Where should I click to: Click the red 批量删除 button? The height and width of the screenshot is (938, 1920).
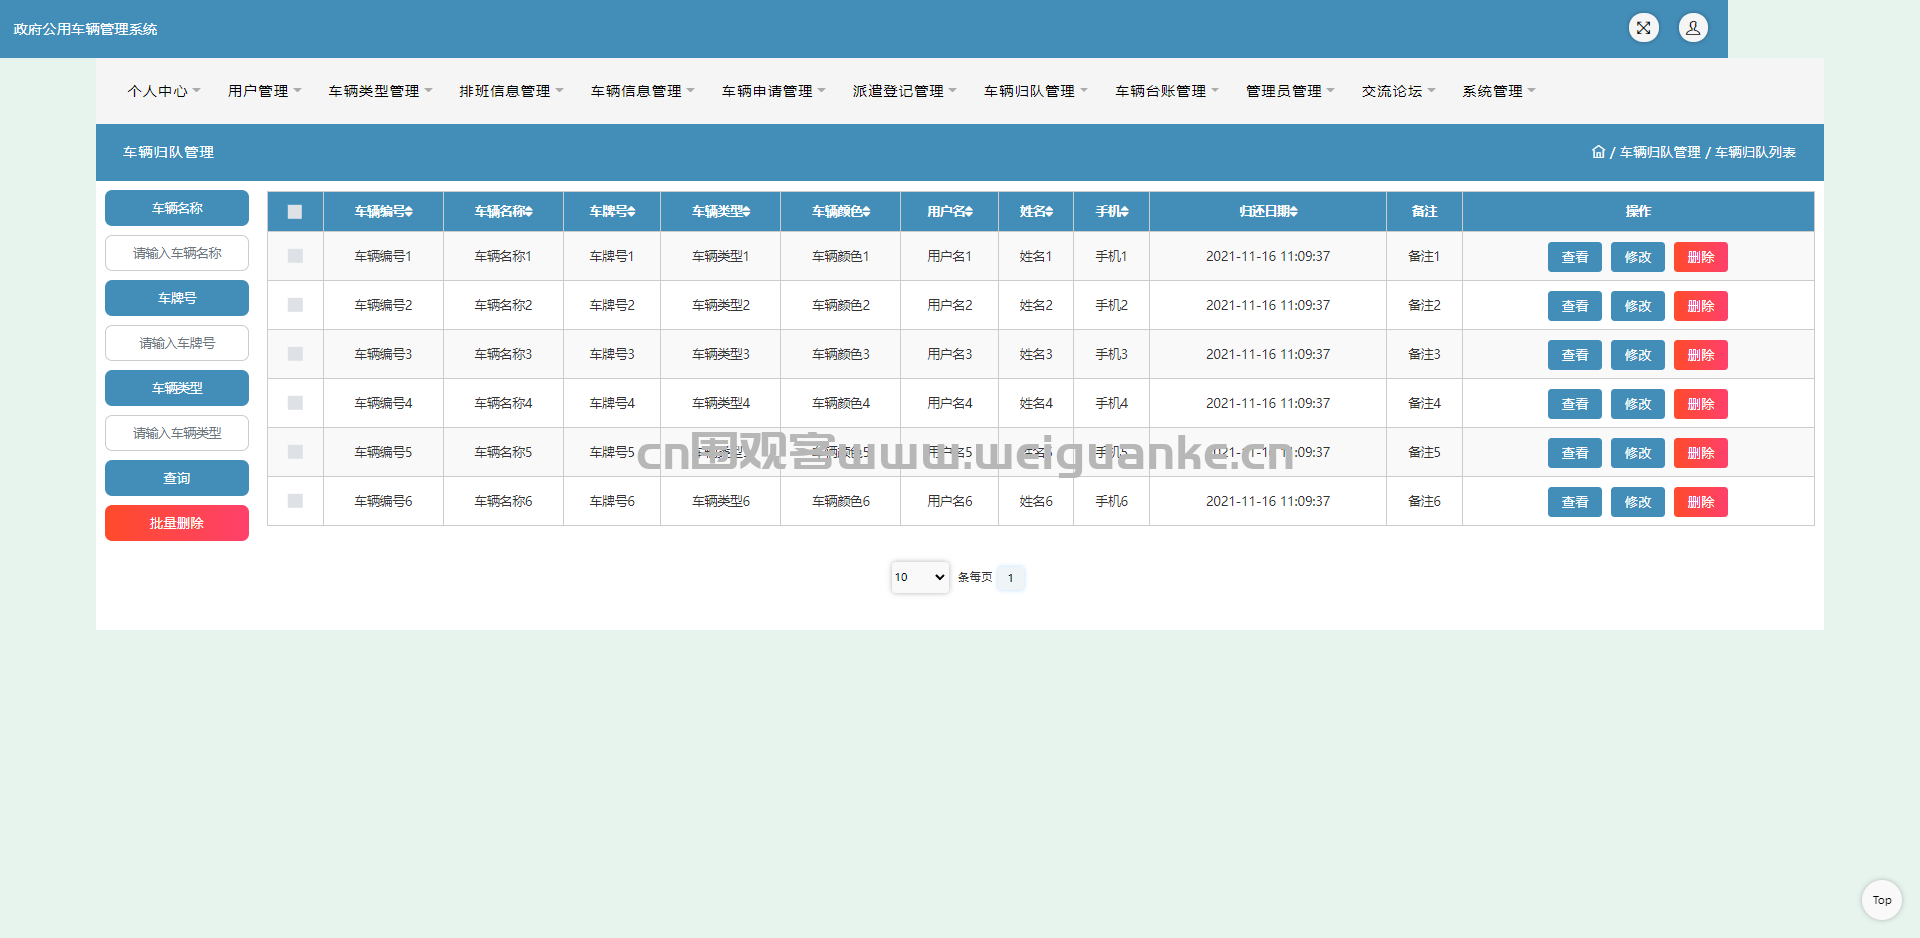coord(177,523)
